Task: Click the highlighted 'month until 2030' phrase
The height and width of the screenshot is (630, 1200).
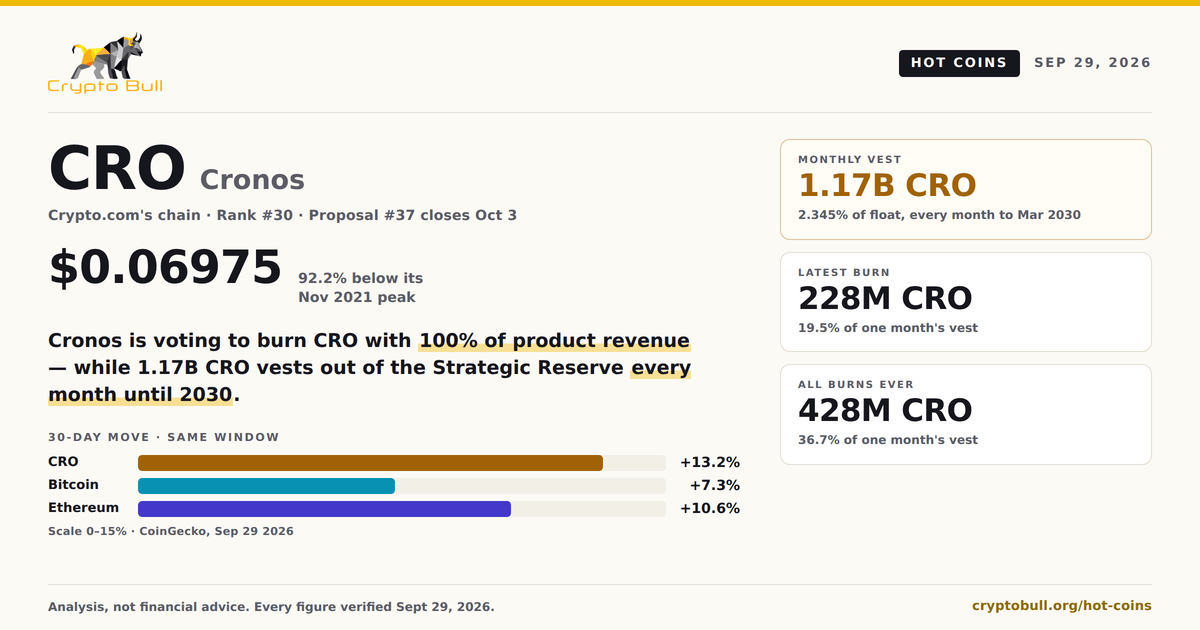Action: [x=140, y=394]
